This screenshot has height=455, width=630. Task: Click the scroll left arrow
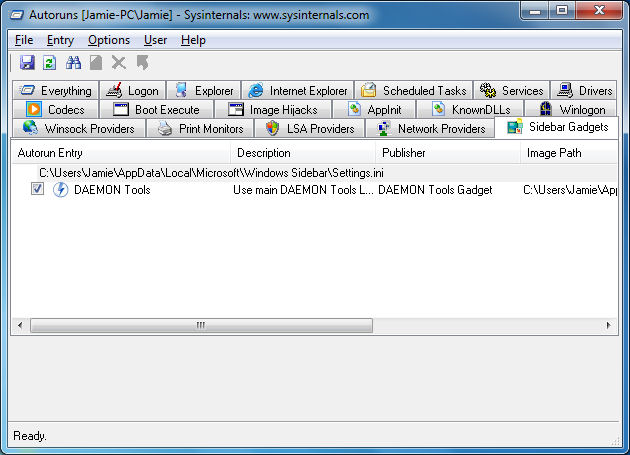click(20, 325)
